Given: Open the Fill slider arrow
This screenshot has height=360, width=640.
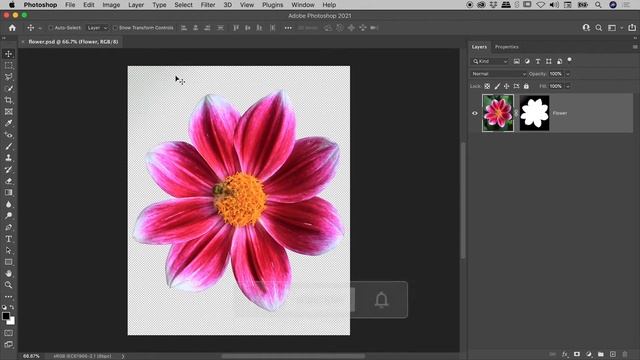Looking at the screenshot, I should coord(568,86).
